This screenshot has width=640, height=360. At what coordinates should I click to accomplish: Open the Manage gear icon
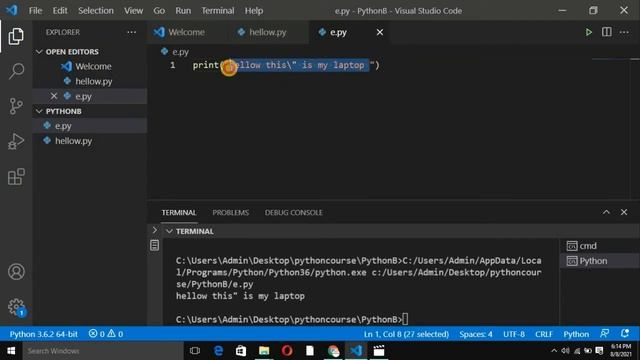point(16,307)
